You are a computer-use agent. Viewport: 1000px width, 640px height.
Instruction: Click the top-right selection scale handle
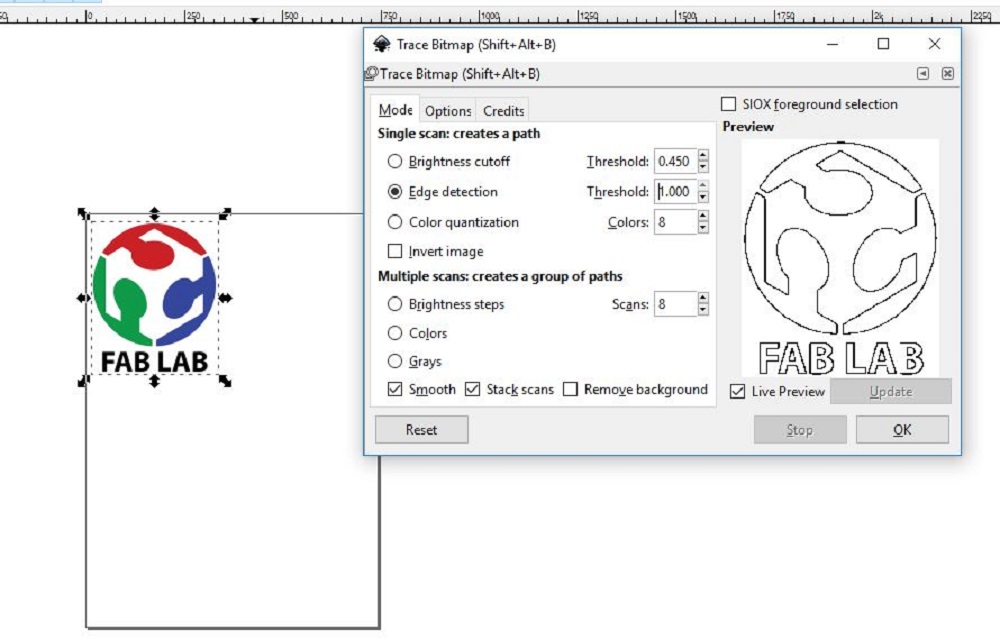225,214
